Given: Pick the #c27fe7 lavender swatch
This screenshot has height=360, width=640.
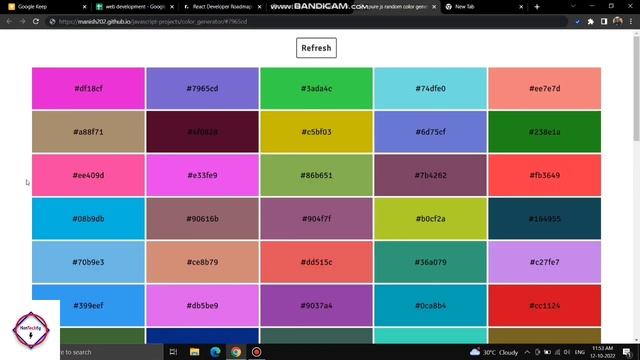Looking at the screenshot, I should 544,262.
